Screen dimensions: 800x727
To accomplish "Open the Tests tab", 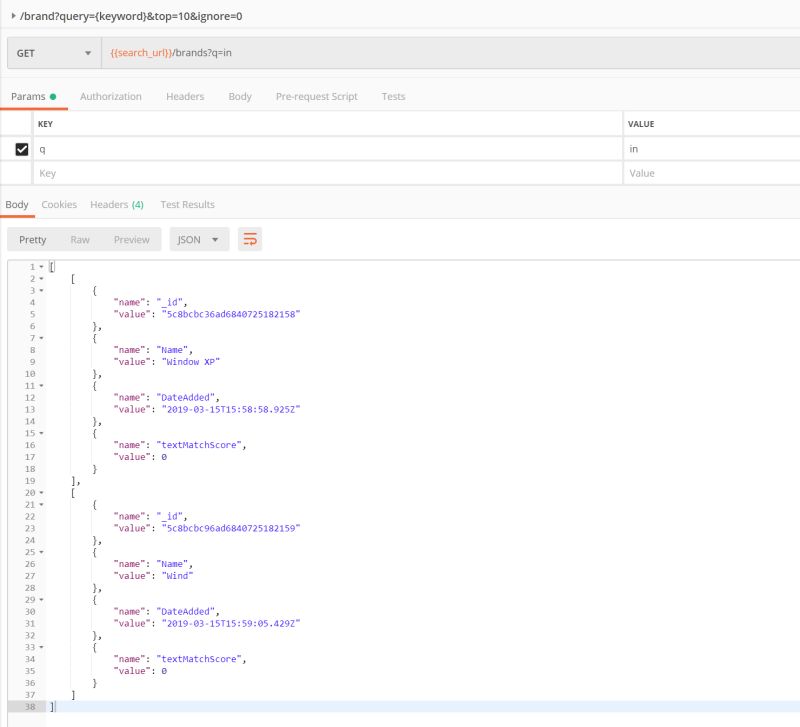I will [x=393, y=96].
